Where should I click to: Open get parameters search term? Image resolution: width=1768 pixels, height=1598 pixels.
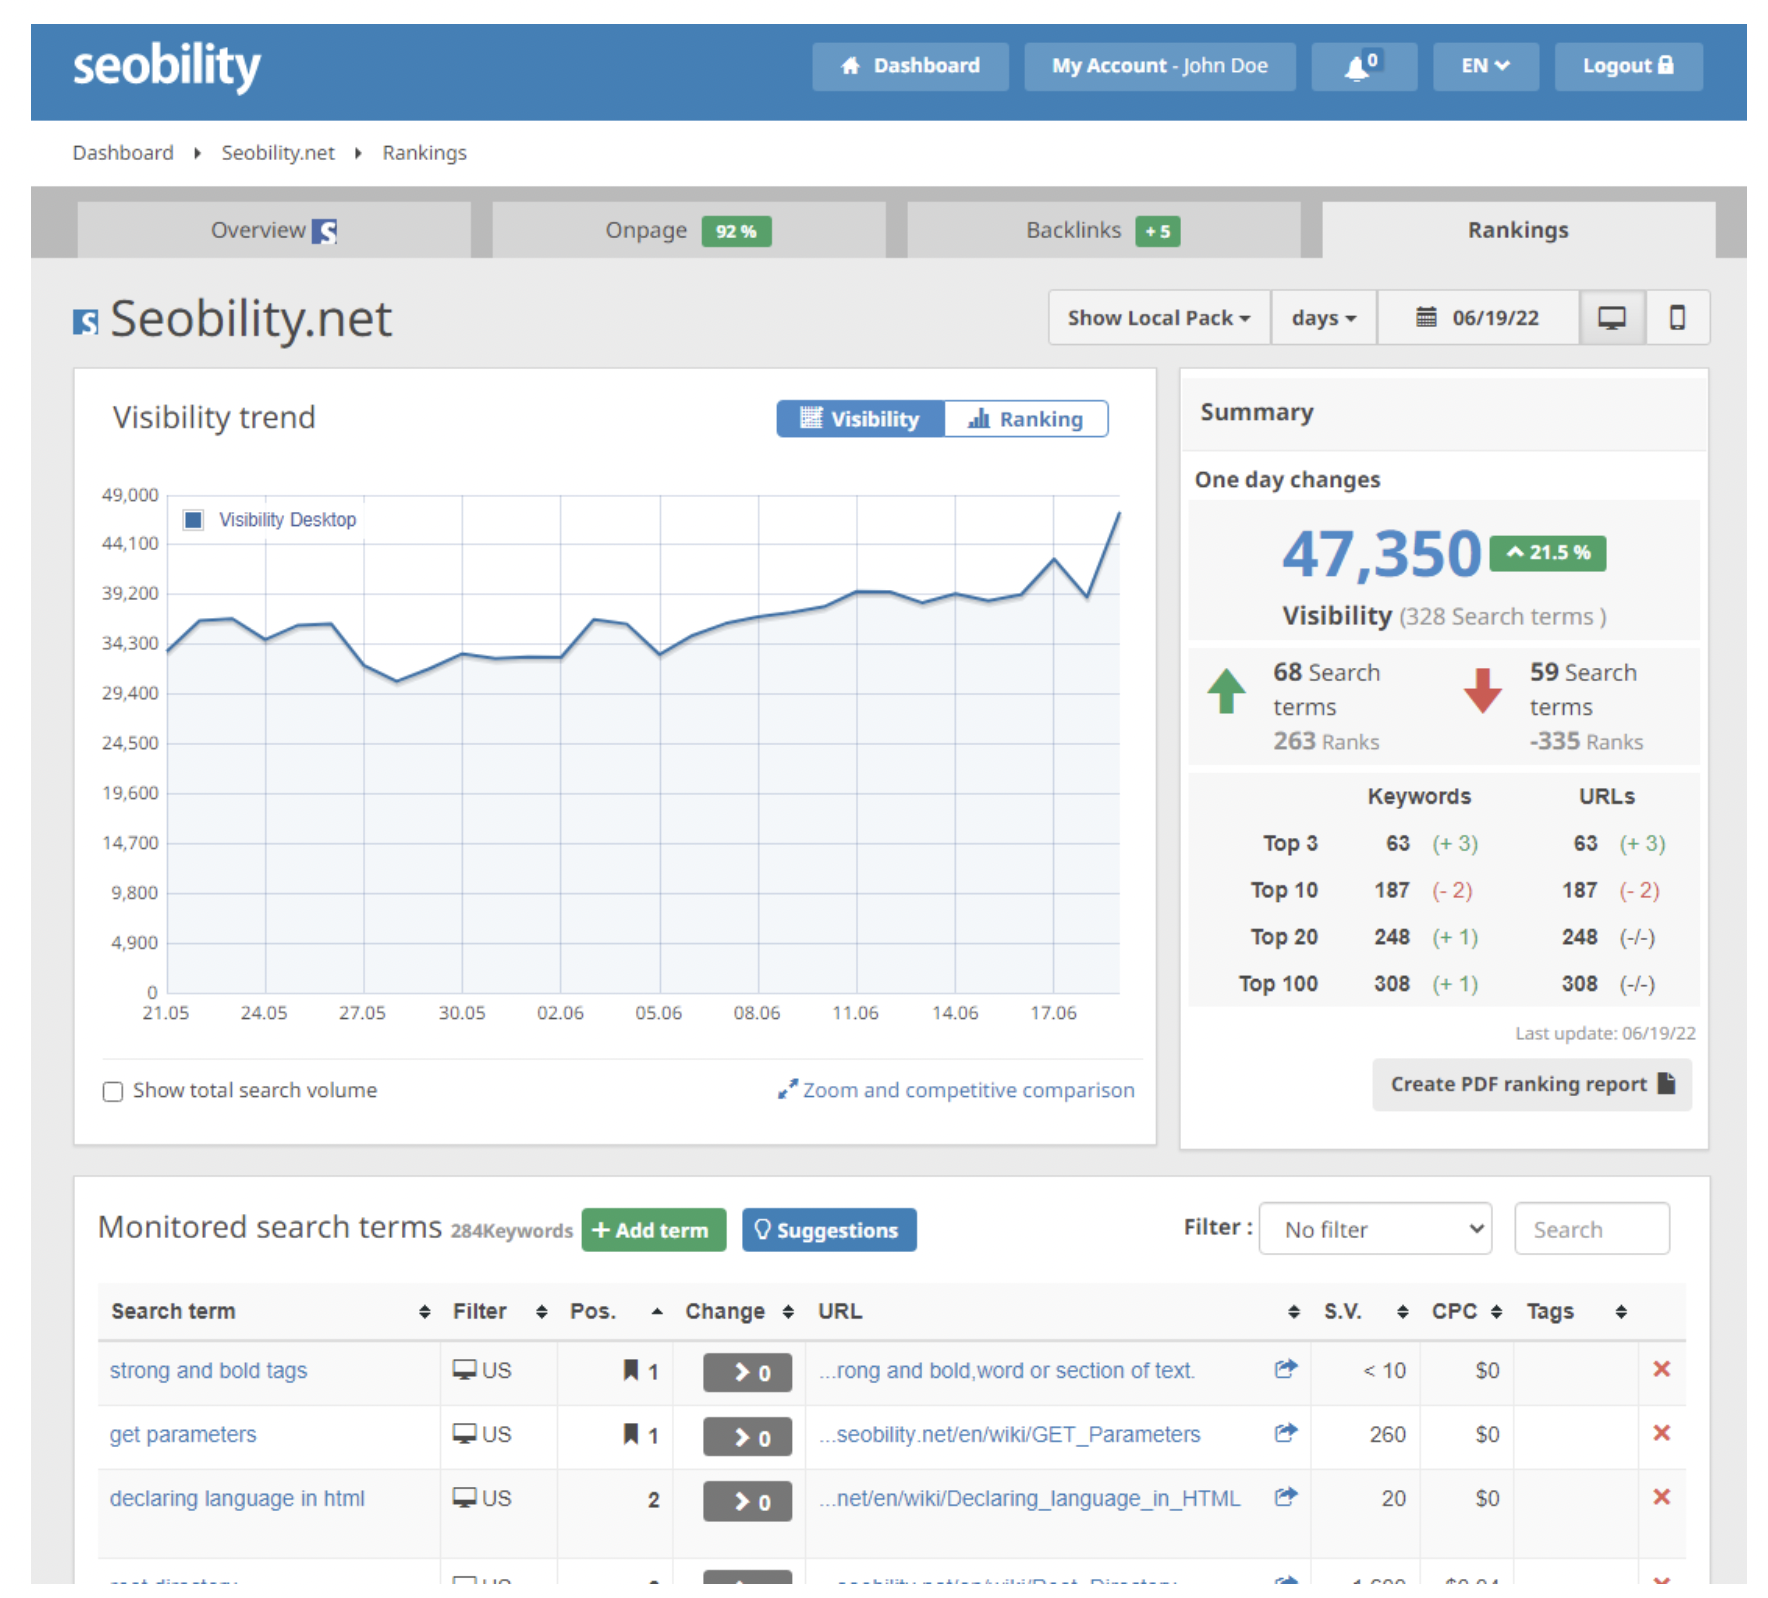183,1434
